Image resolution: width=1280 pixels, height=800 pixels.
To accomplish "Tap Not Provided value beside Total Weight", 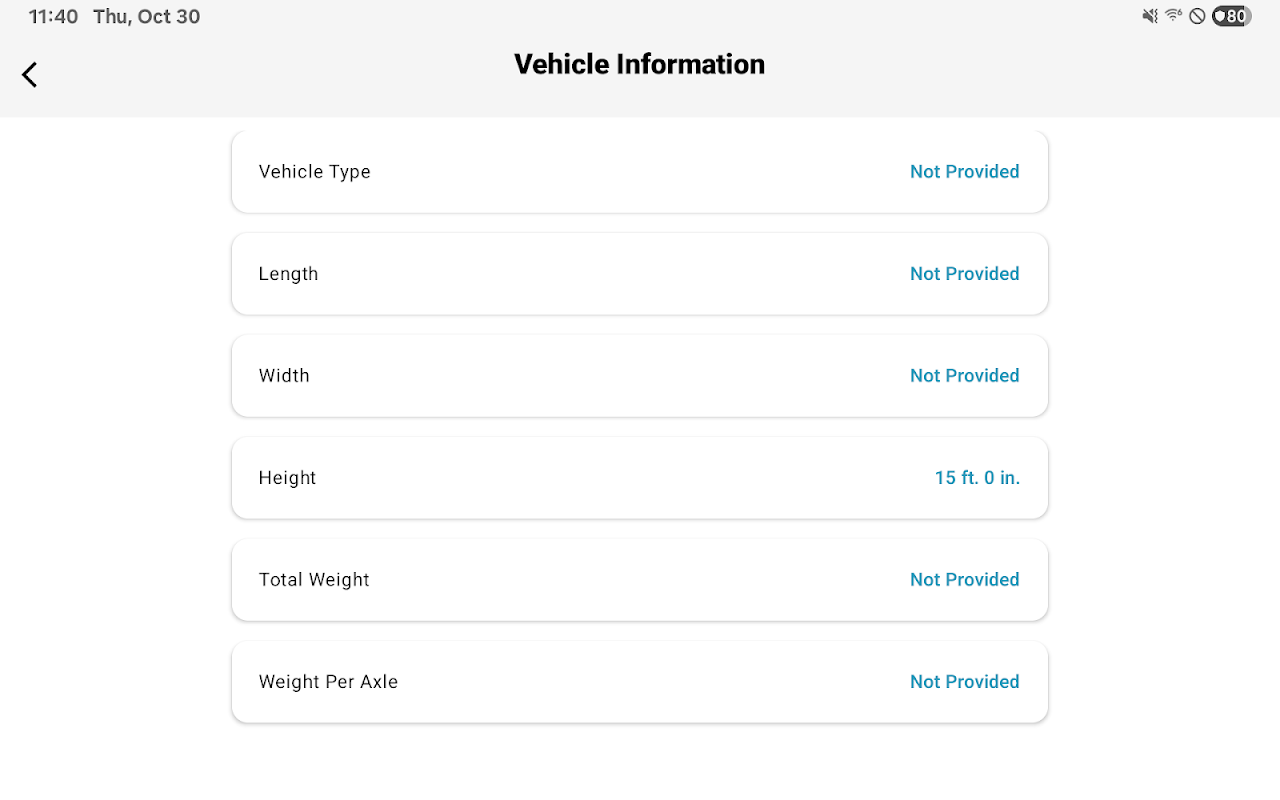I will [964, 580].
